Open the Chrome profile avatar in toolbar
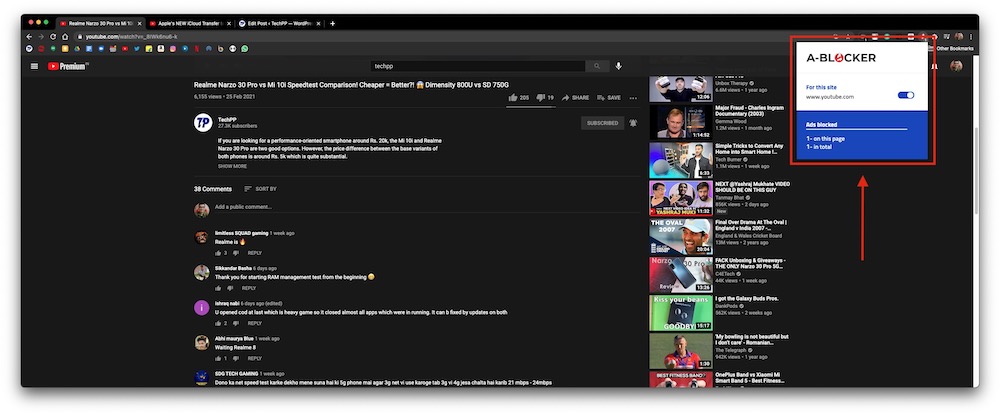 pyautogui.click(x=959, y=36)
